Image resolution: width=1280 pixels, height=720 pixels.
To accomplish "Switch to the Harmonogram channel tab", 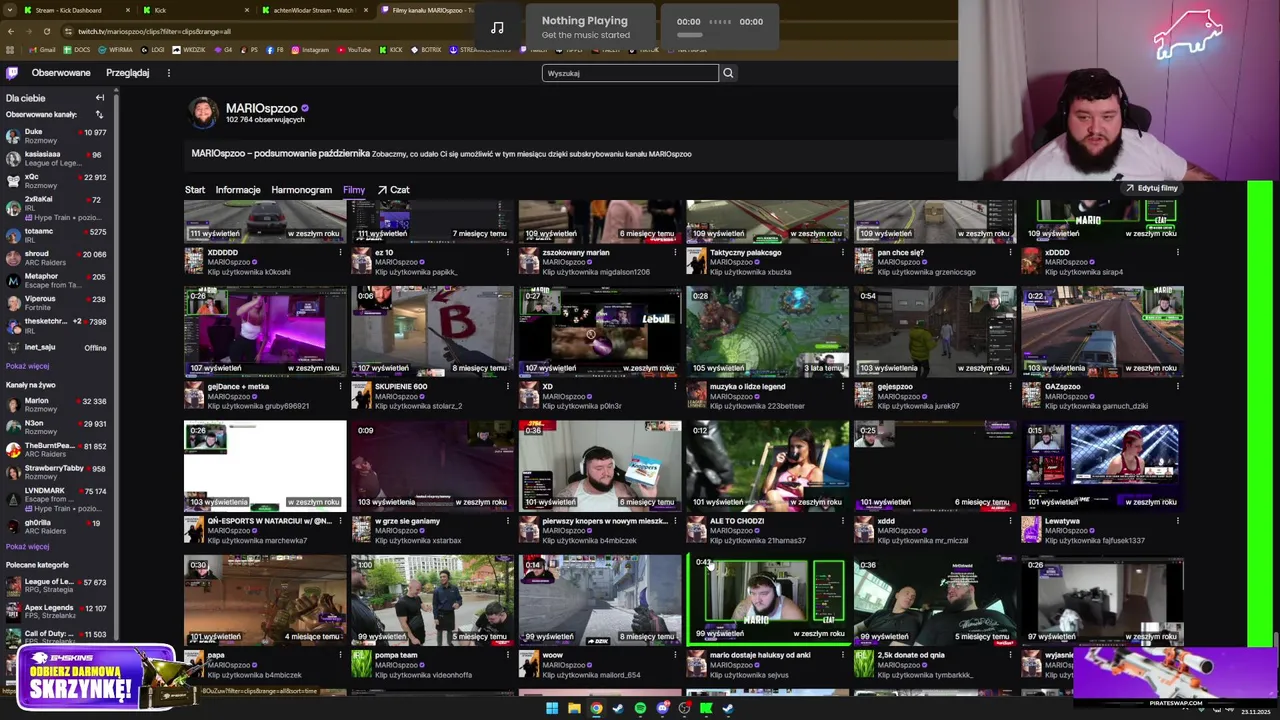I will coord(301,190).
